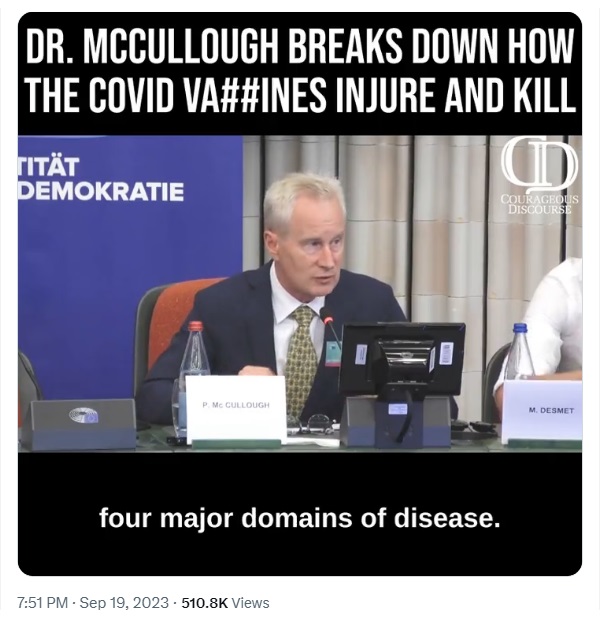Screen dimensions: 605x630
Task: Click the DEMOKRATIE text on blue banner
Action: point(101,192)
